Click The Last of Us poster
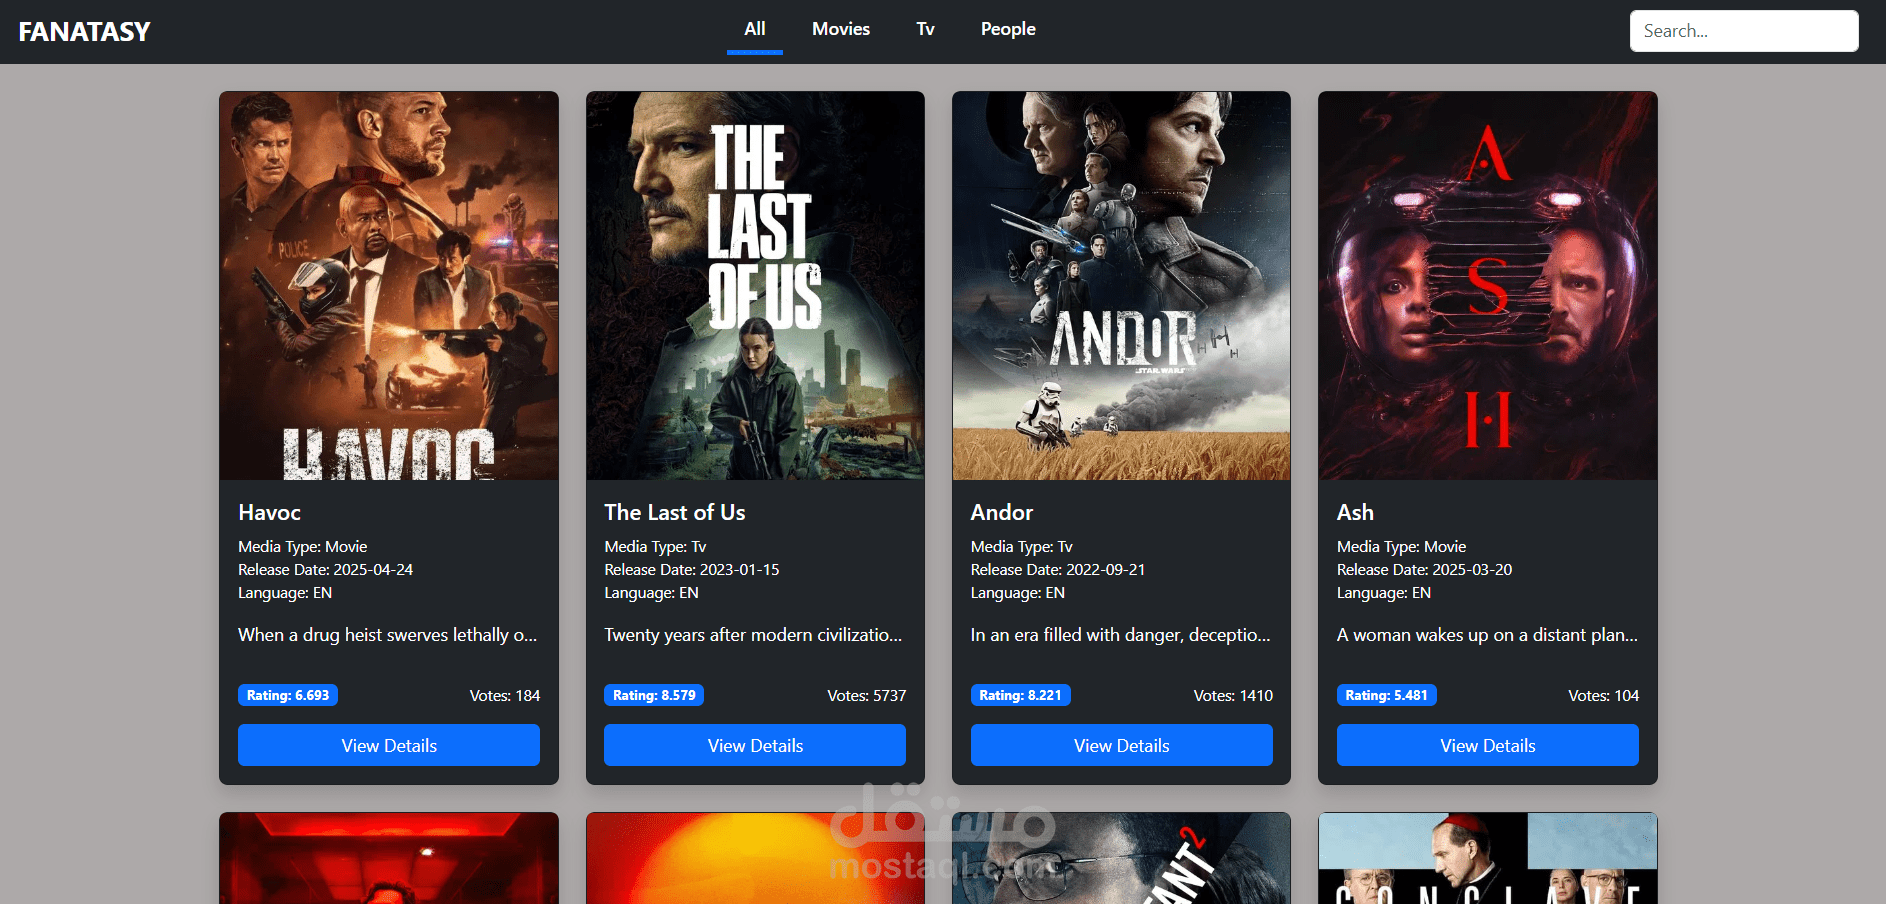Viewport: 1886px width, 904px height. [x=755, y=286]
